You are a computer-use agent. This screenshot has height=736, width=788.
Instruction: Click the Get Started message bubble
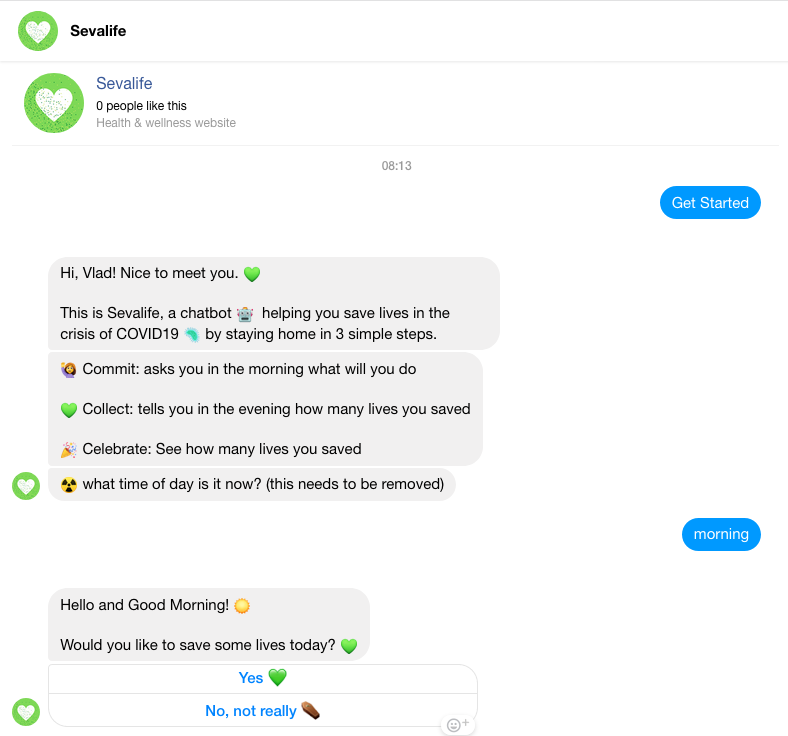click(x=710, y=202)
